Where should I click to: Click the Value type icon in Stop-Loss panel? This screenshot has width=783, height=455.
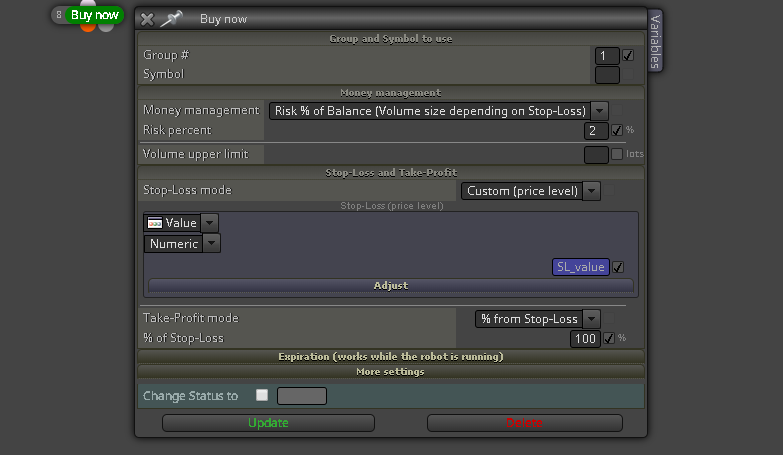coord(155,223)
